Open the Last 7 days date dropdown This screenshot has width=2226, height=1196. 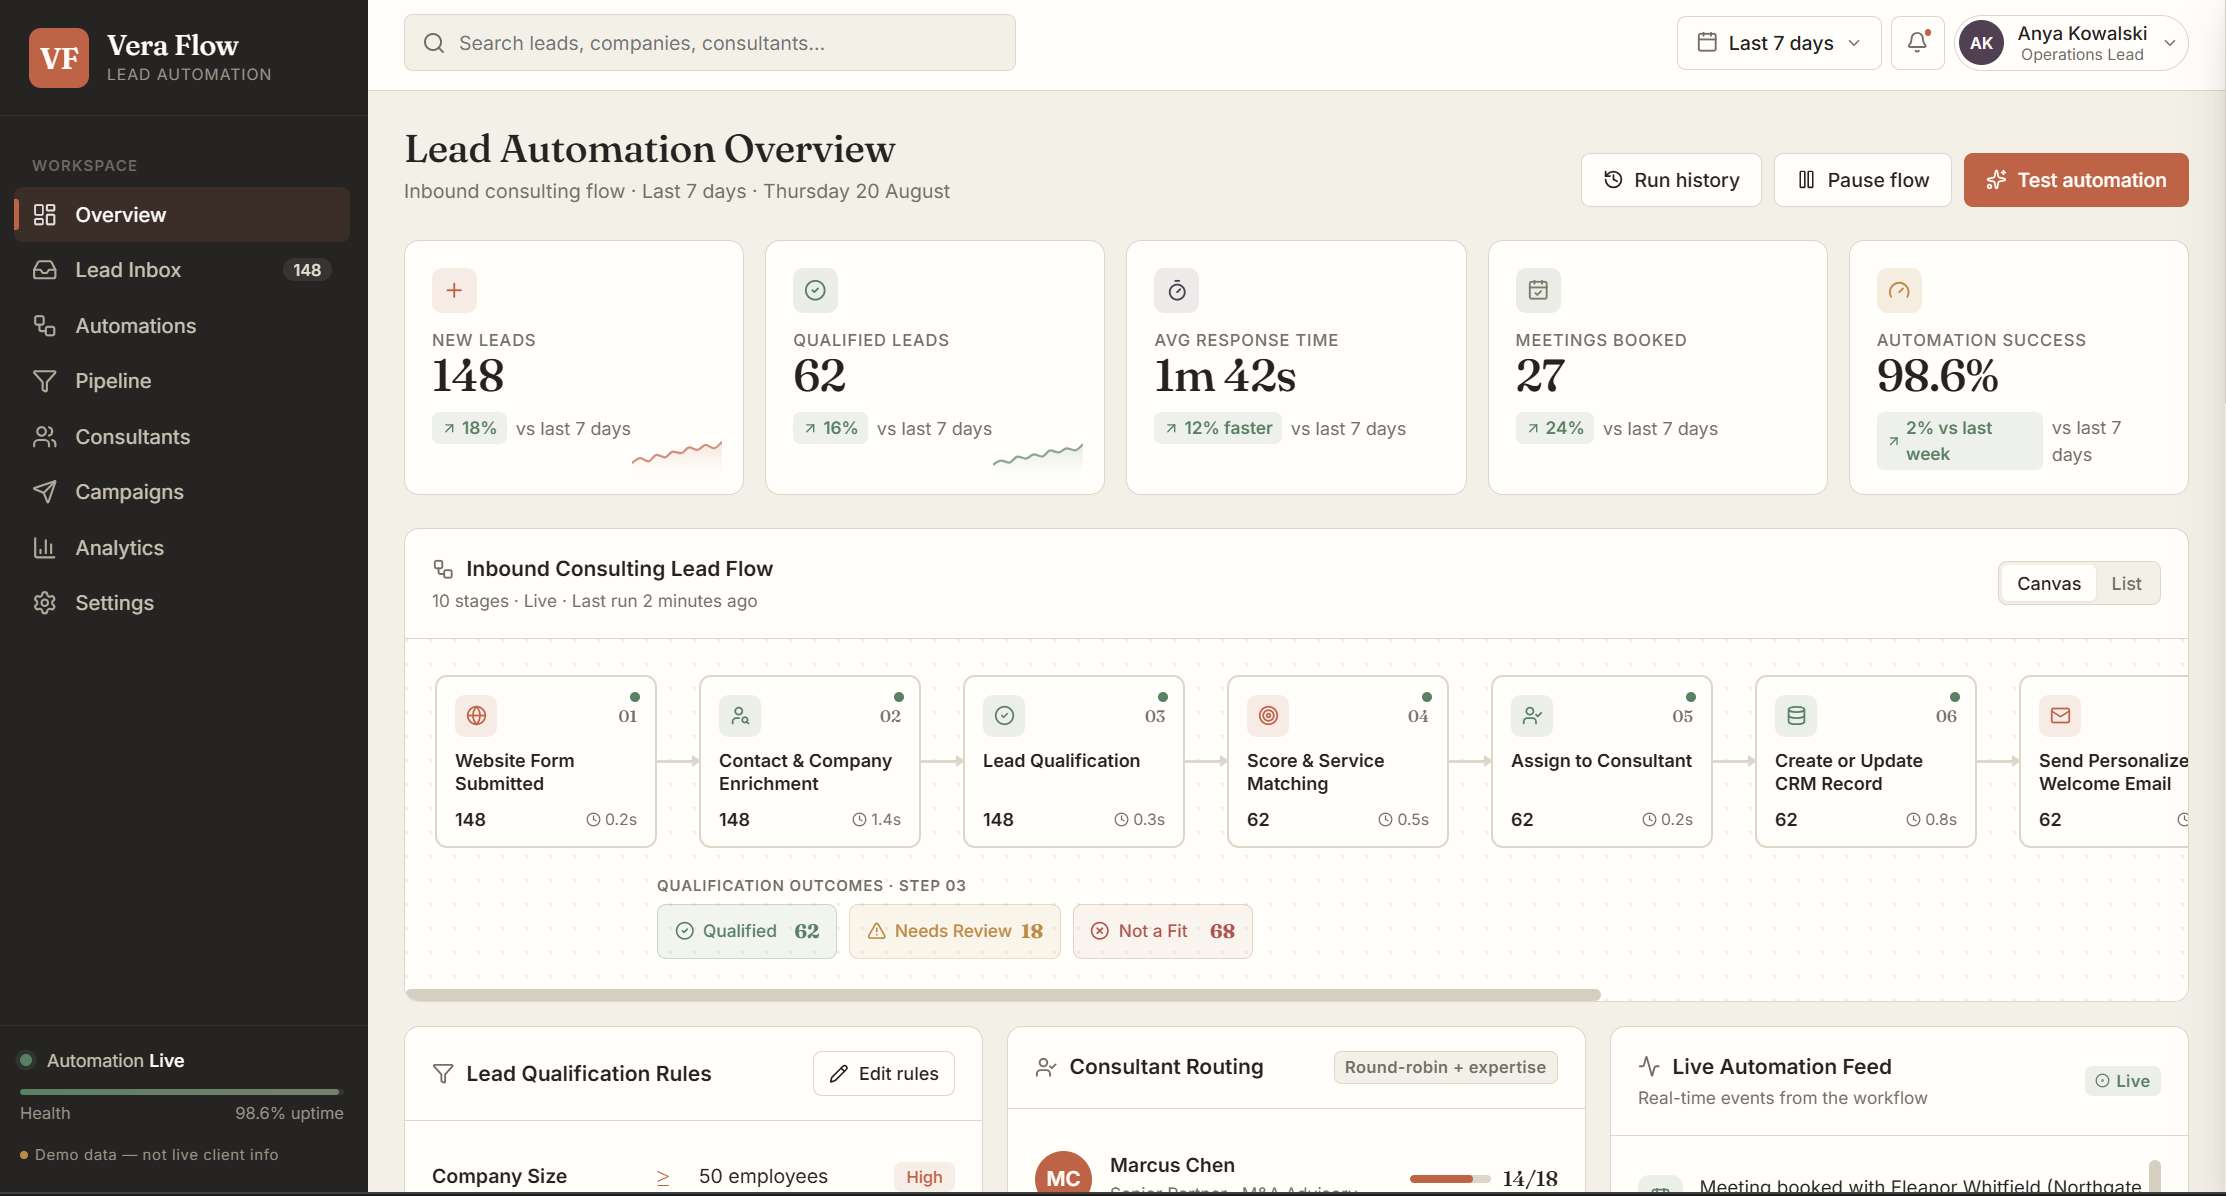1779,43
